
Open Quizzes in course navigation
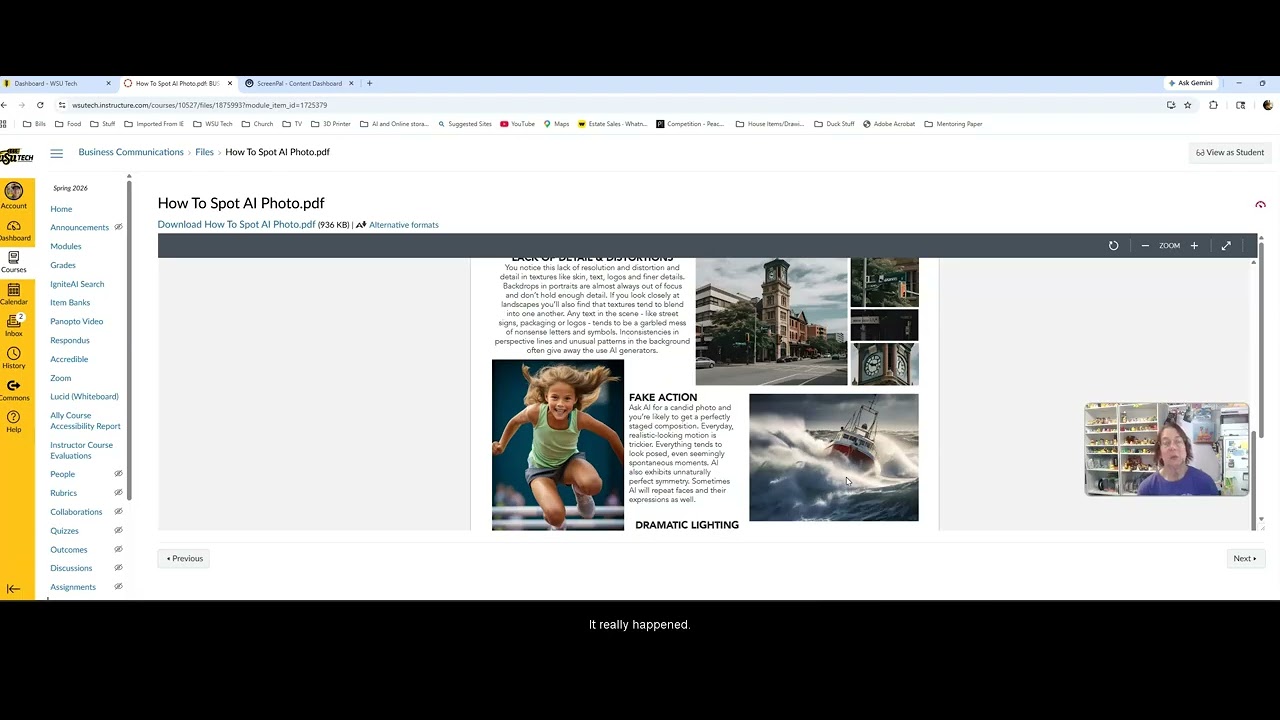coord(64,531)
